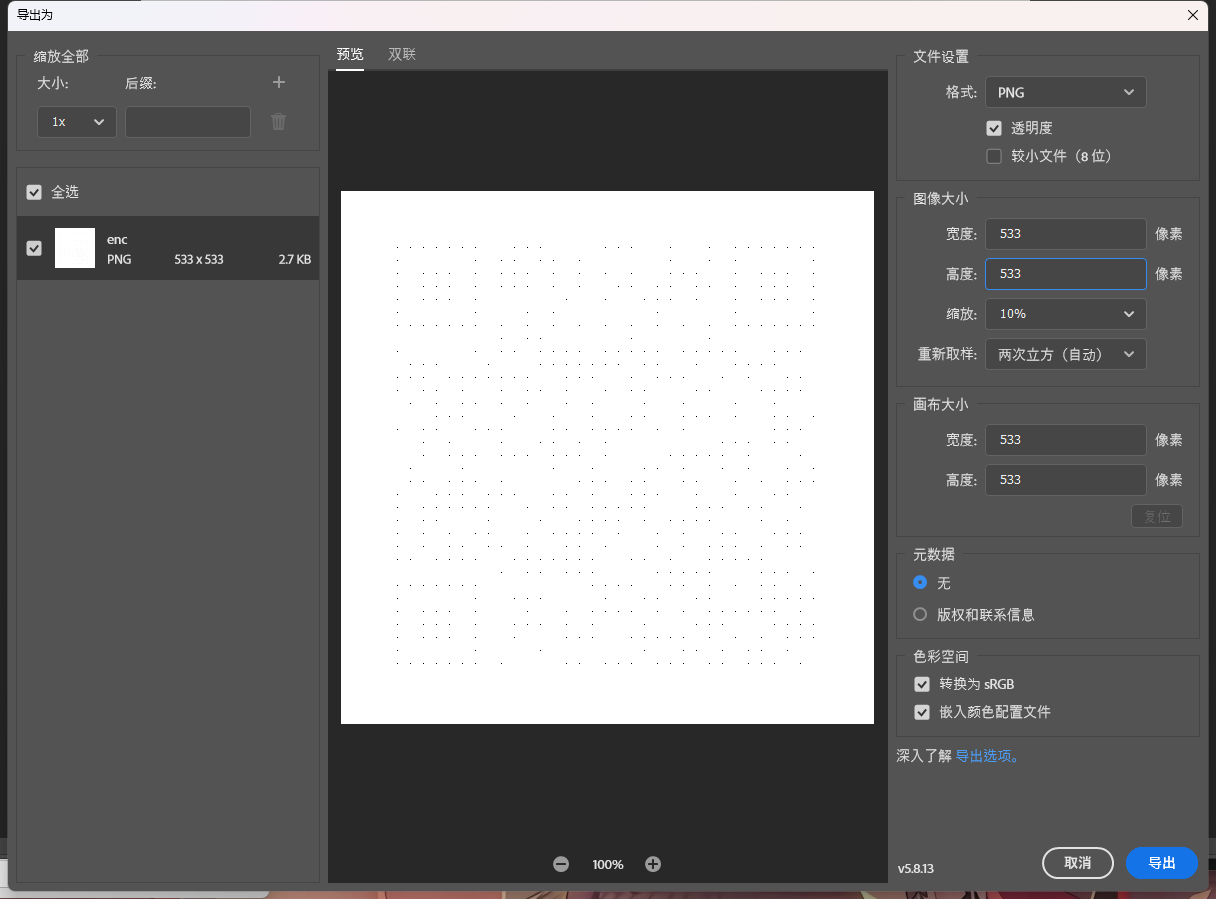The width and height of the screenshot is (1216, 899).
Task: Uncheck the 透明度 checkbox
Action: point(994,128)
